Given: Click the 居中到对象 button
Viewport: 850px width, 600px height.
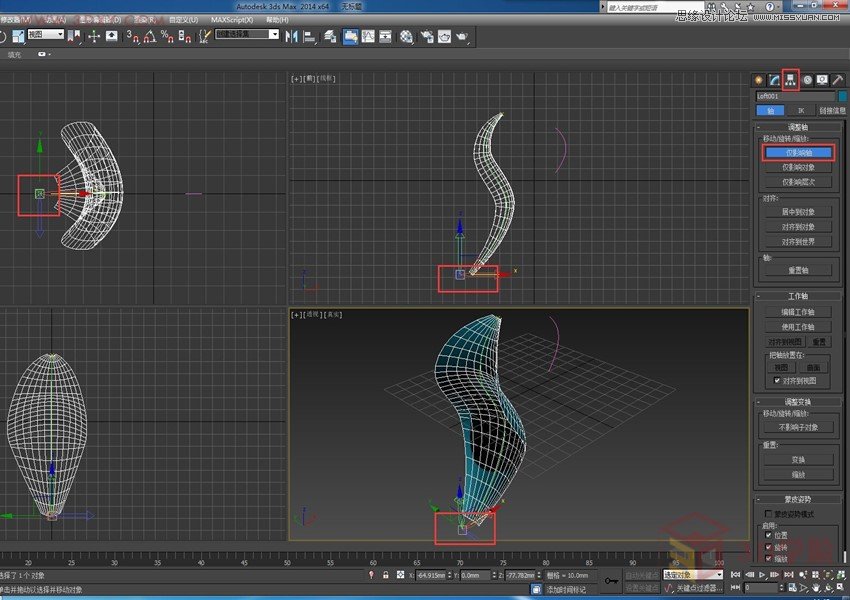Looking at the screenshot, I should coord(799,212).
